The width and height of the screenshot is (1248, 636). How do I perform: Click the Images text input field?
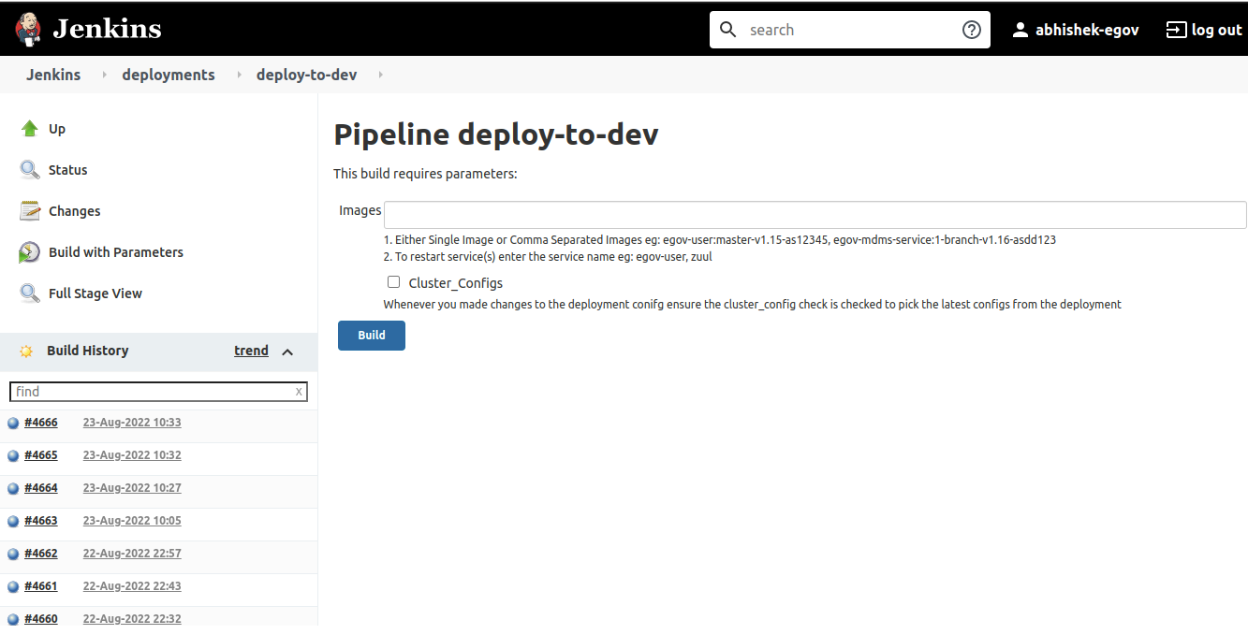pyautogui.click(x=814, y=215)
